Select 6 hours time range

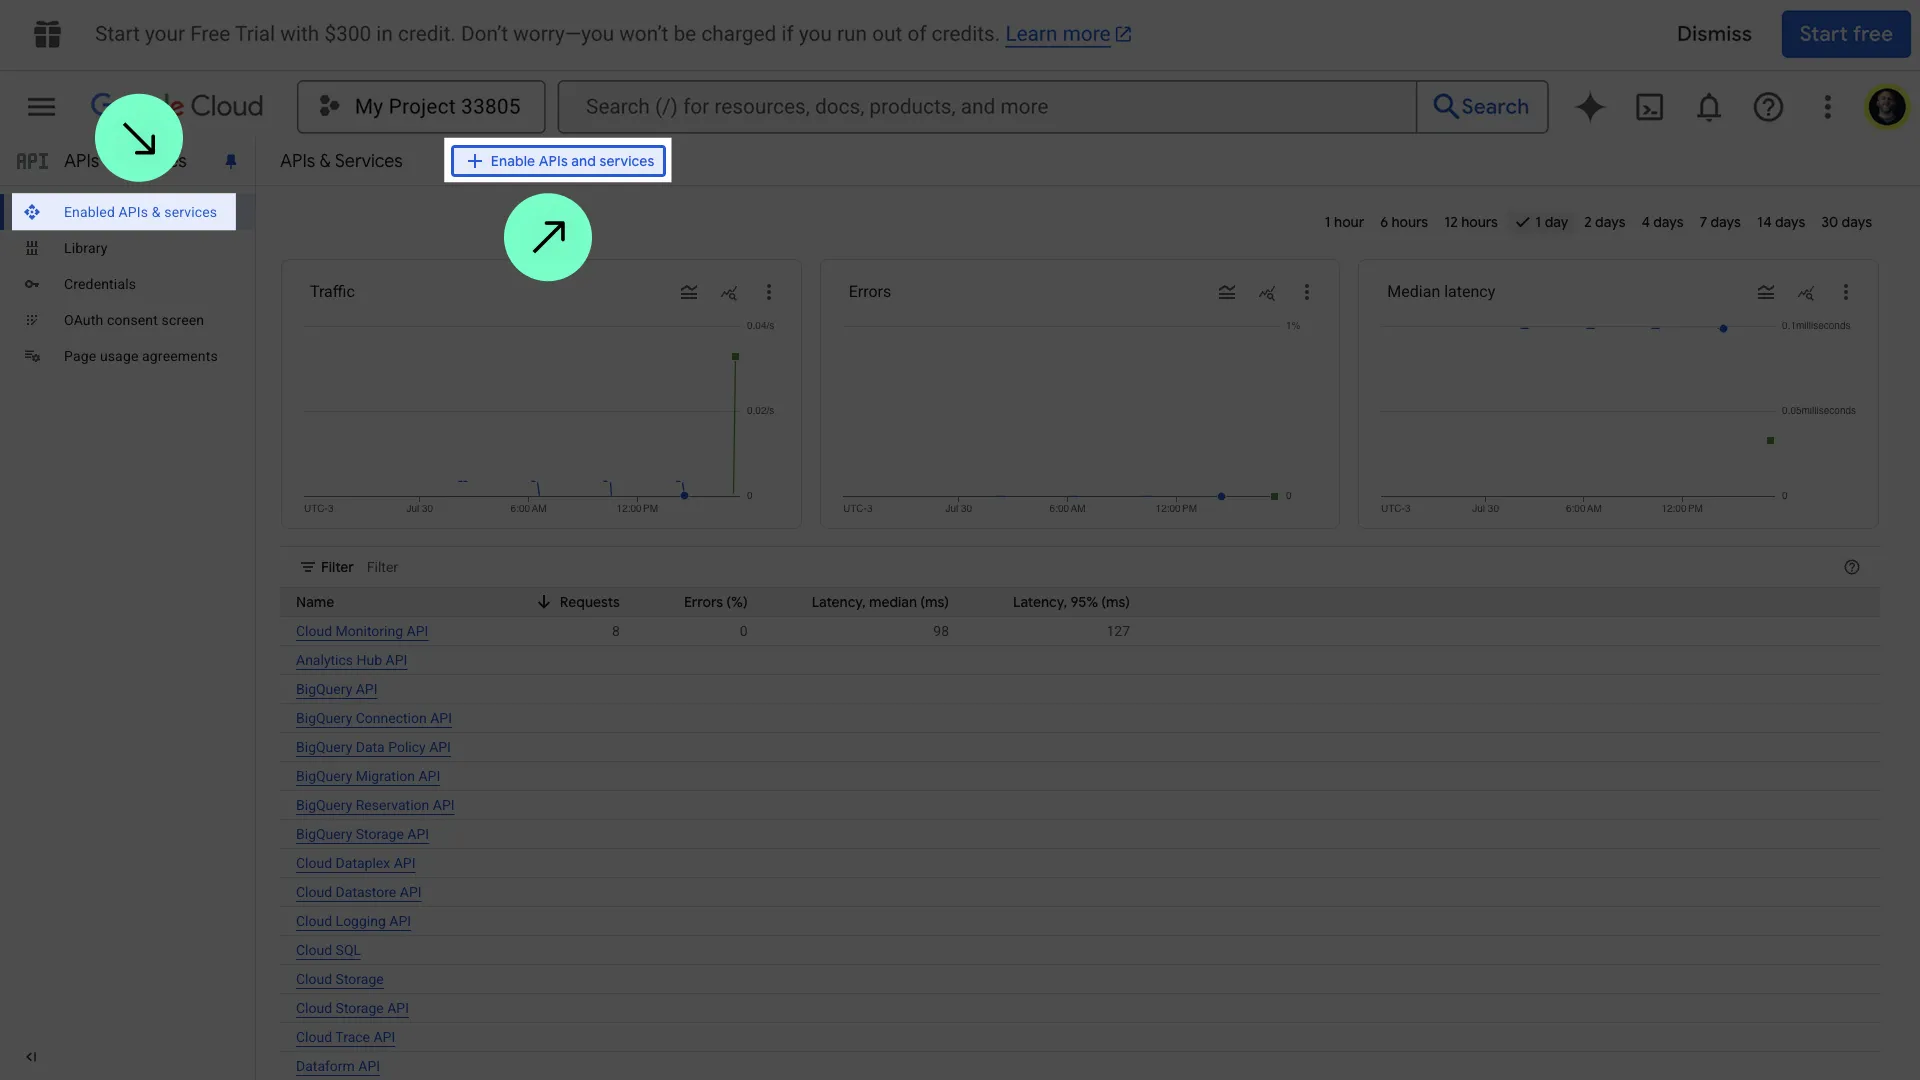point(1403,222)
